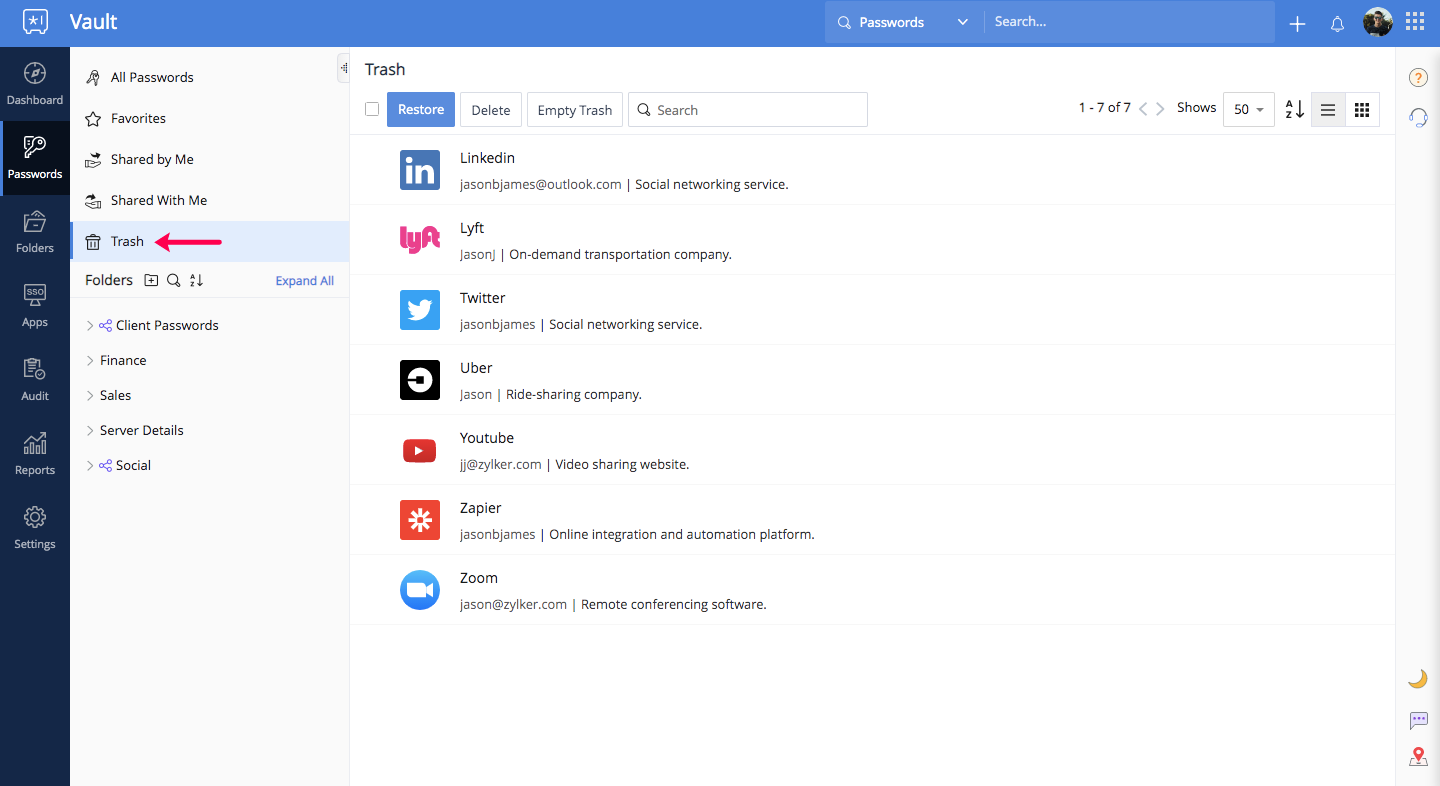Sort trash items A to Z
Screen dimensions: 1440x786
(x=1294, y=110)
